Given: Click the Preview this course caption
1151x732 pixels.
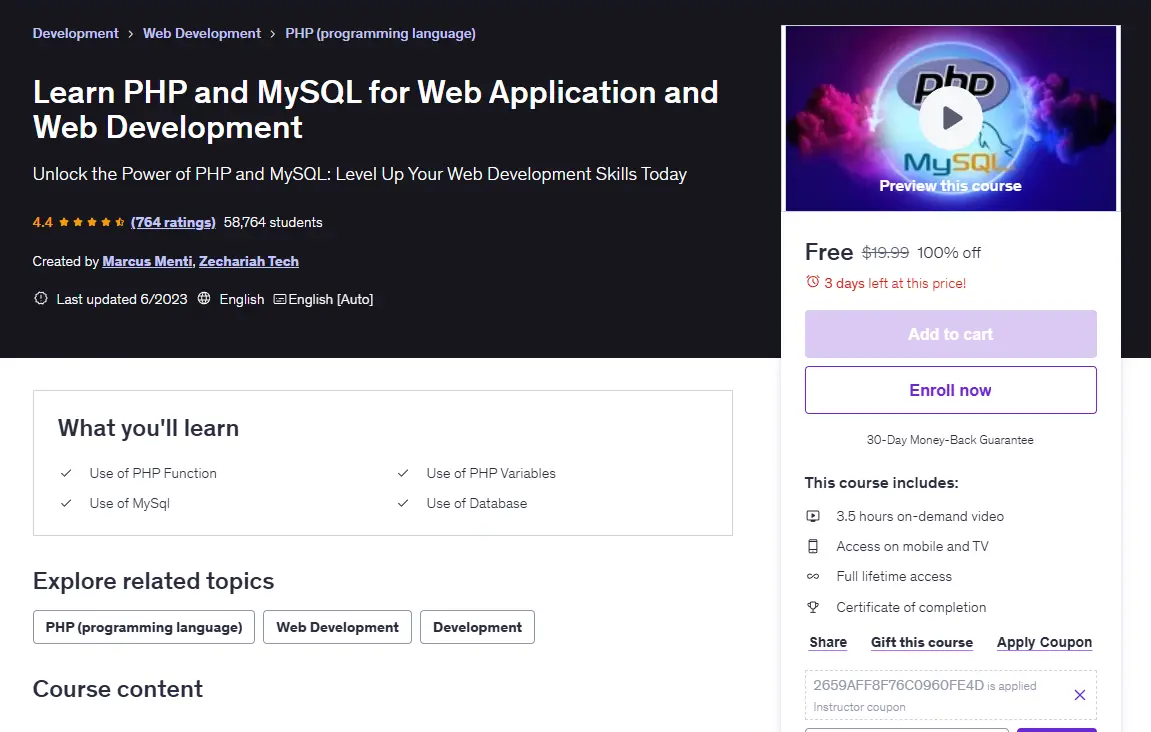Looking at the screenshot, I should click(x=951, y=186).
